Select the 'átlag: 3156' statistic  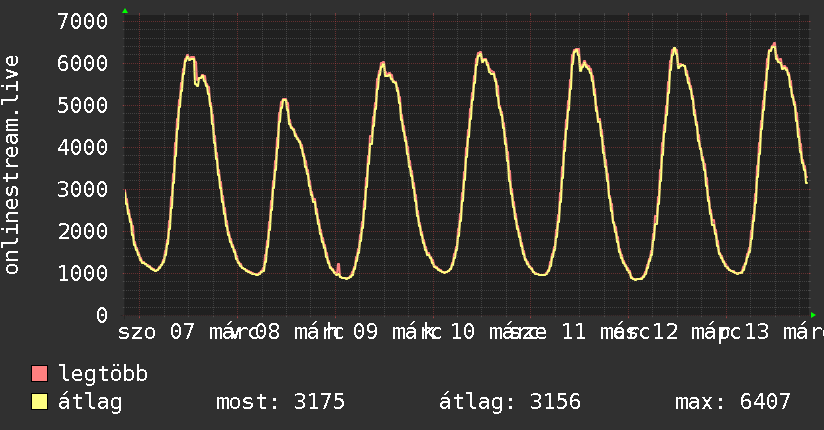pyautogui.click(x=510, y=402)
